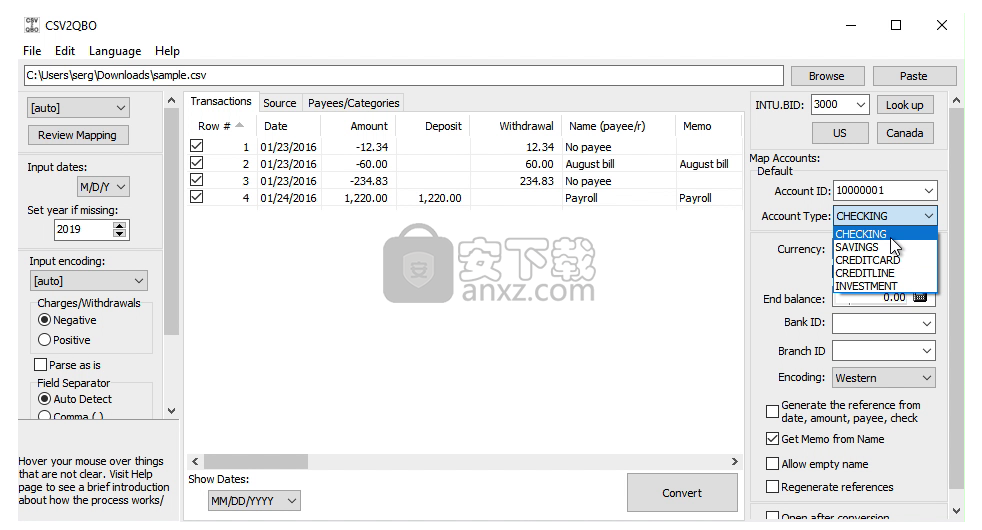982x530 pixels.
Task: Uncheck transaction row 1 checkbox
Action: [197, 146]
